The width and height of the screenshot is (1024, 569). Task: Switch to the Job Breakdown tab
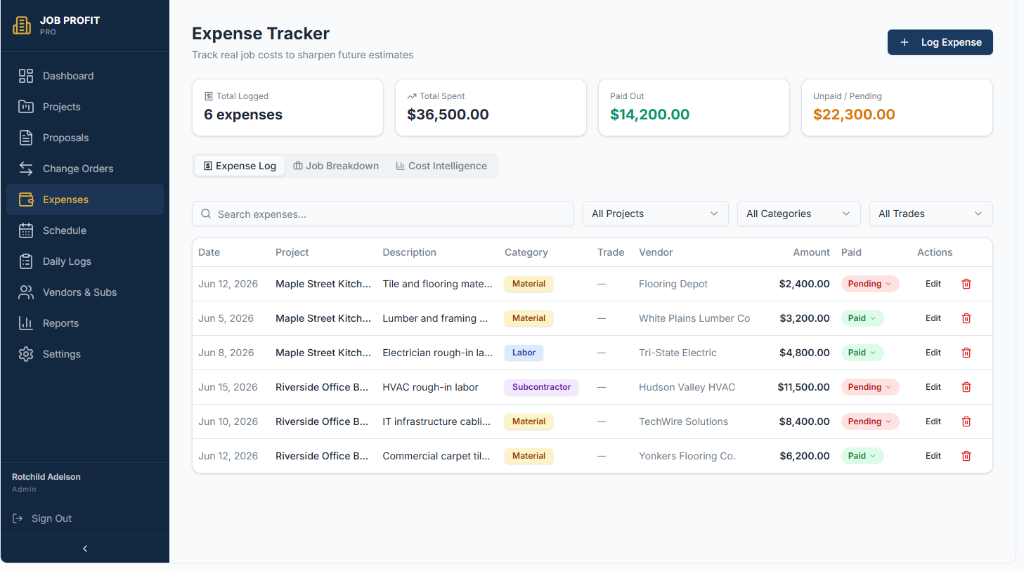(x=336, y=166)
